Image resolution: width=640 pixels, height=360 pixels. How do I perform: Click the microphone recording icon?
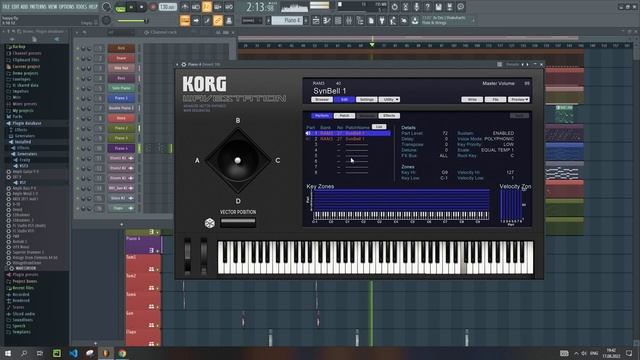point(416,7)
